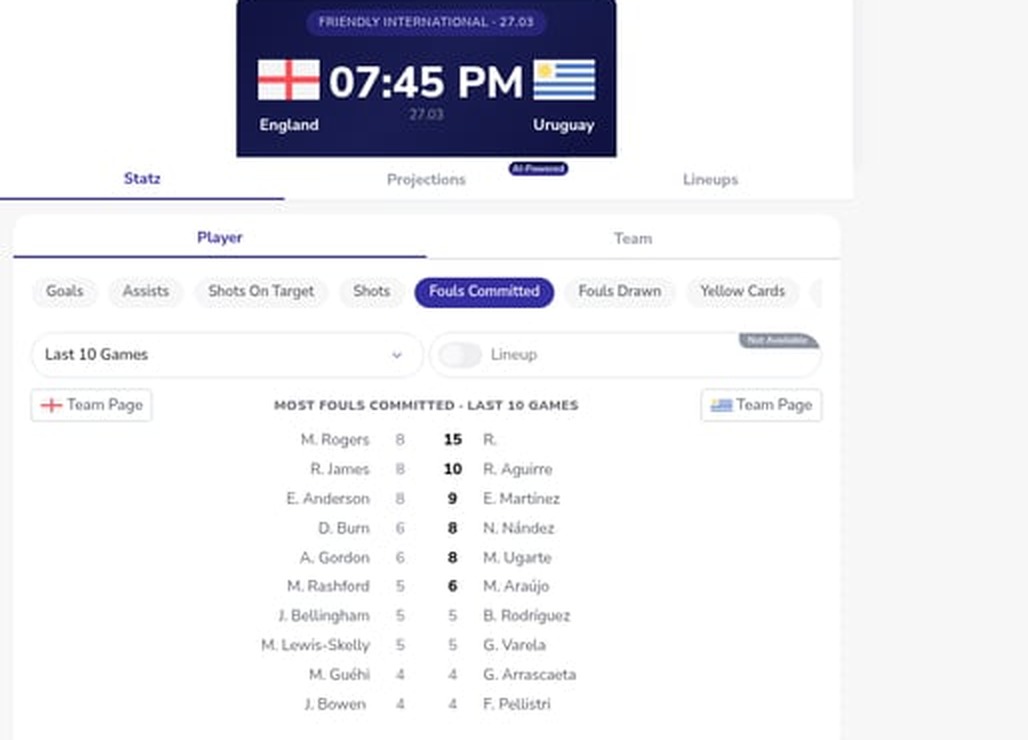This screenshot has height=740, width=1028.
Task: Select the Goals stat filter
Action: 64,292
